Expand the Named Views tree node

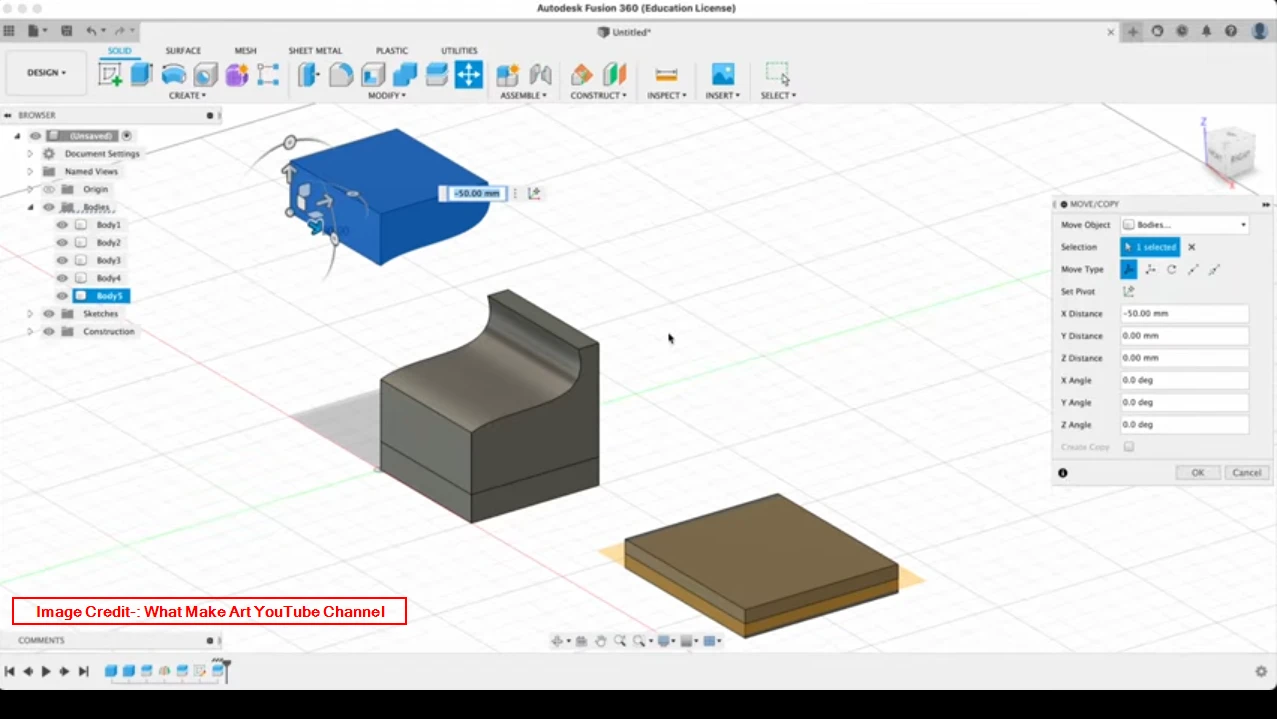(x=30, y=172)
